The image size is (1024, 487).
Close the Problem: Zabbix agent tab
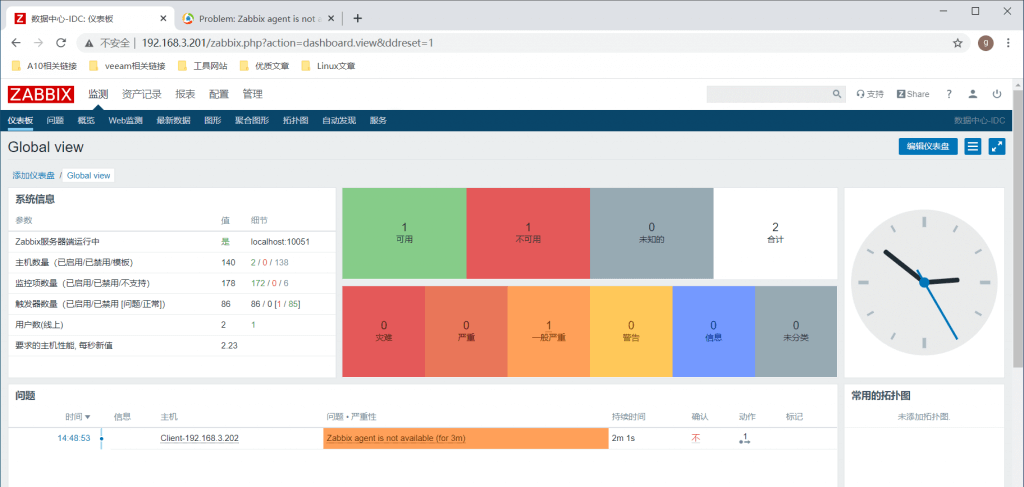333,18
